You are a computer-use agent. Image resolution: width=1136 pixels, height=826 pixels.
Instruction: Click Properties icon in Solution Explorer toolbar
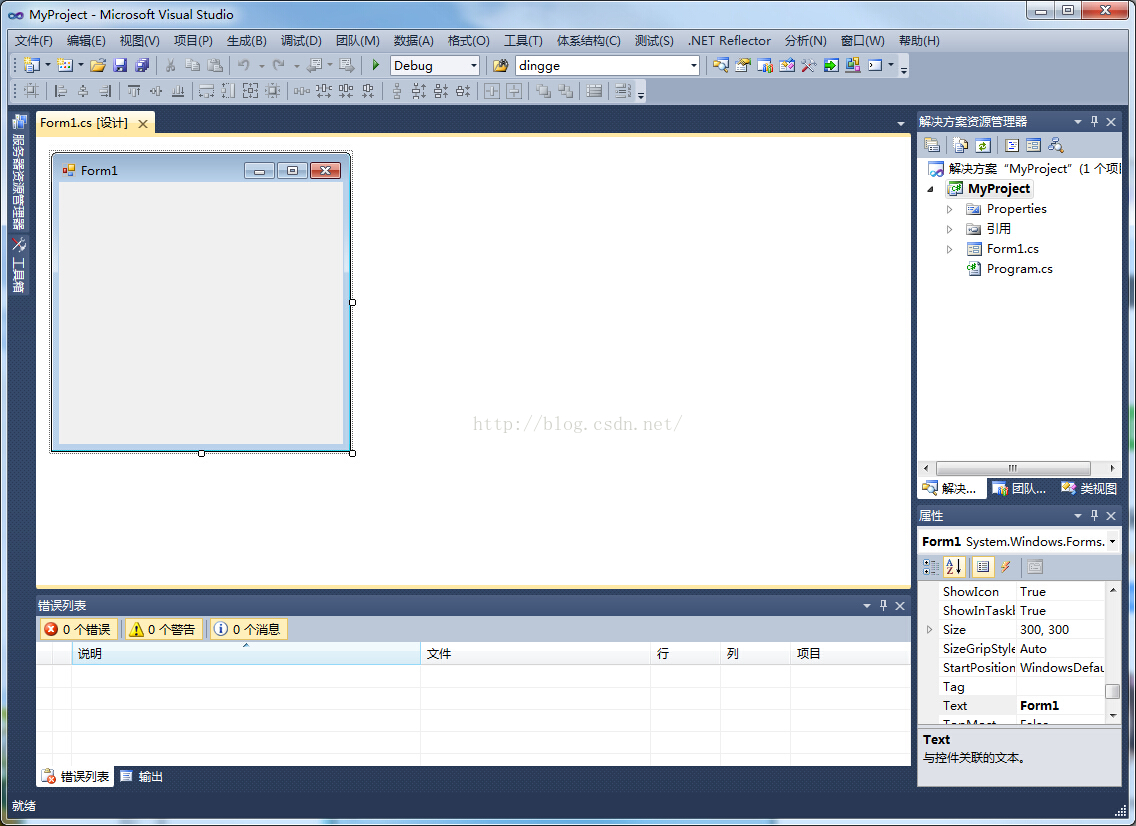pos(932,146)
